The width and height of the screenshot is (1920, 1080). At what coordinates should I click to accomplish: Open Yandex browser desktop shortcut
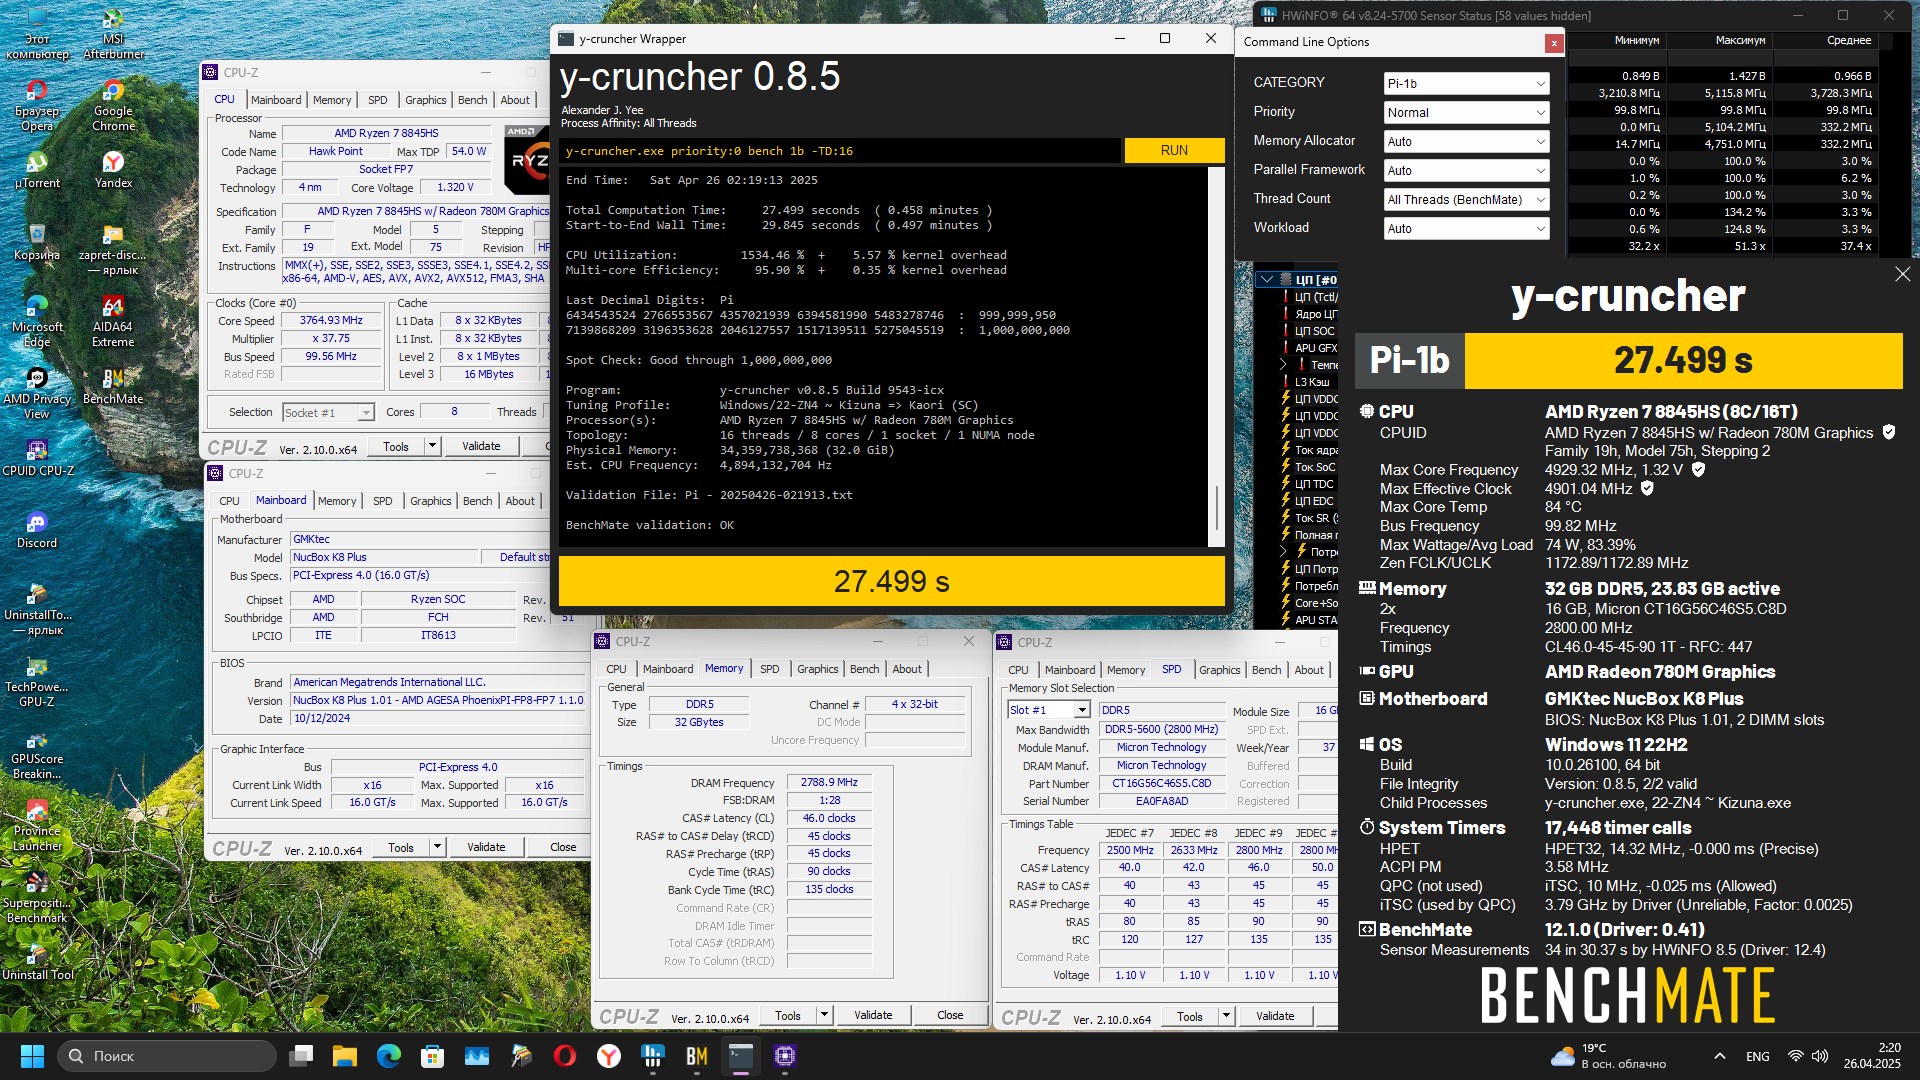[x=113, y=169]
